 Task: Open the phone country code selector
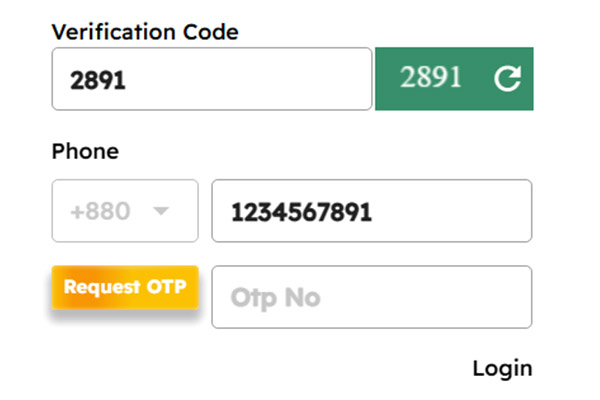125,211
